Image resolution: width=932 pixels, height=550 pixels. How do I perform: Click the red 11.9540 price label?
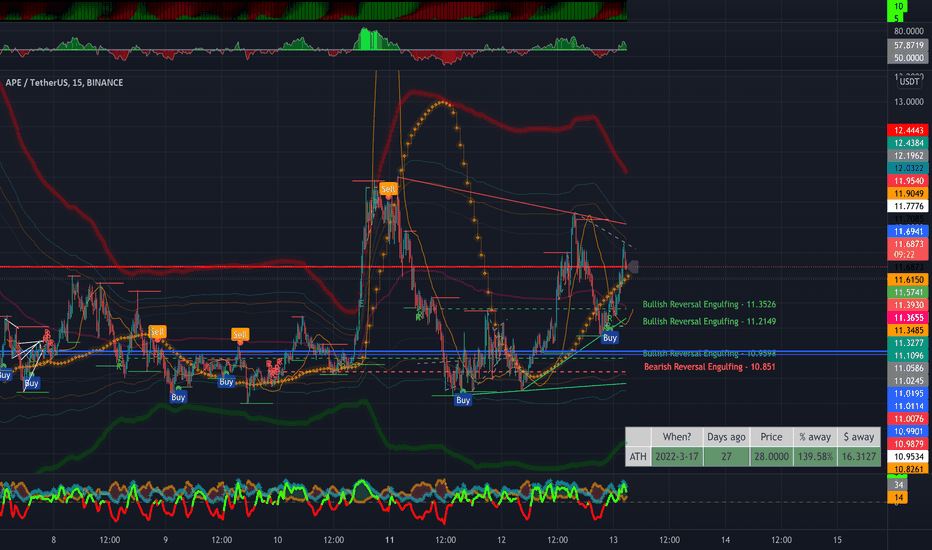pos(908,181)
